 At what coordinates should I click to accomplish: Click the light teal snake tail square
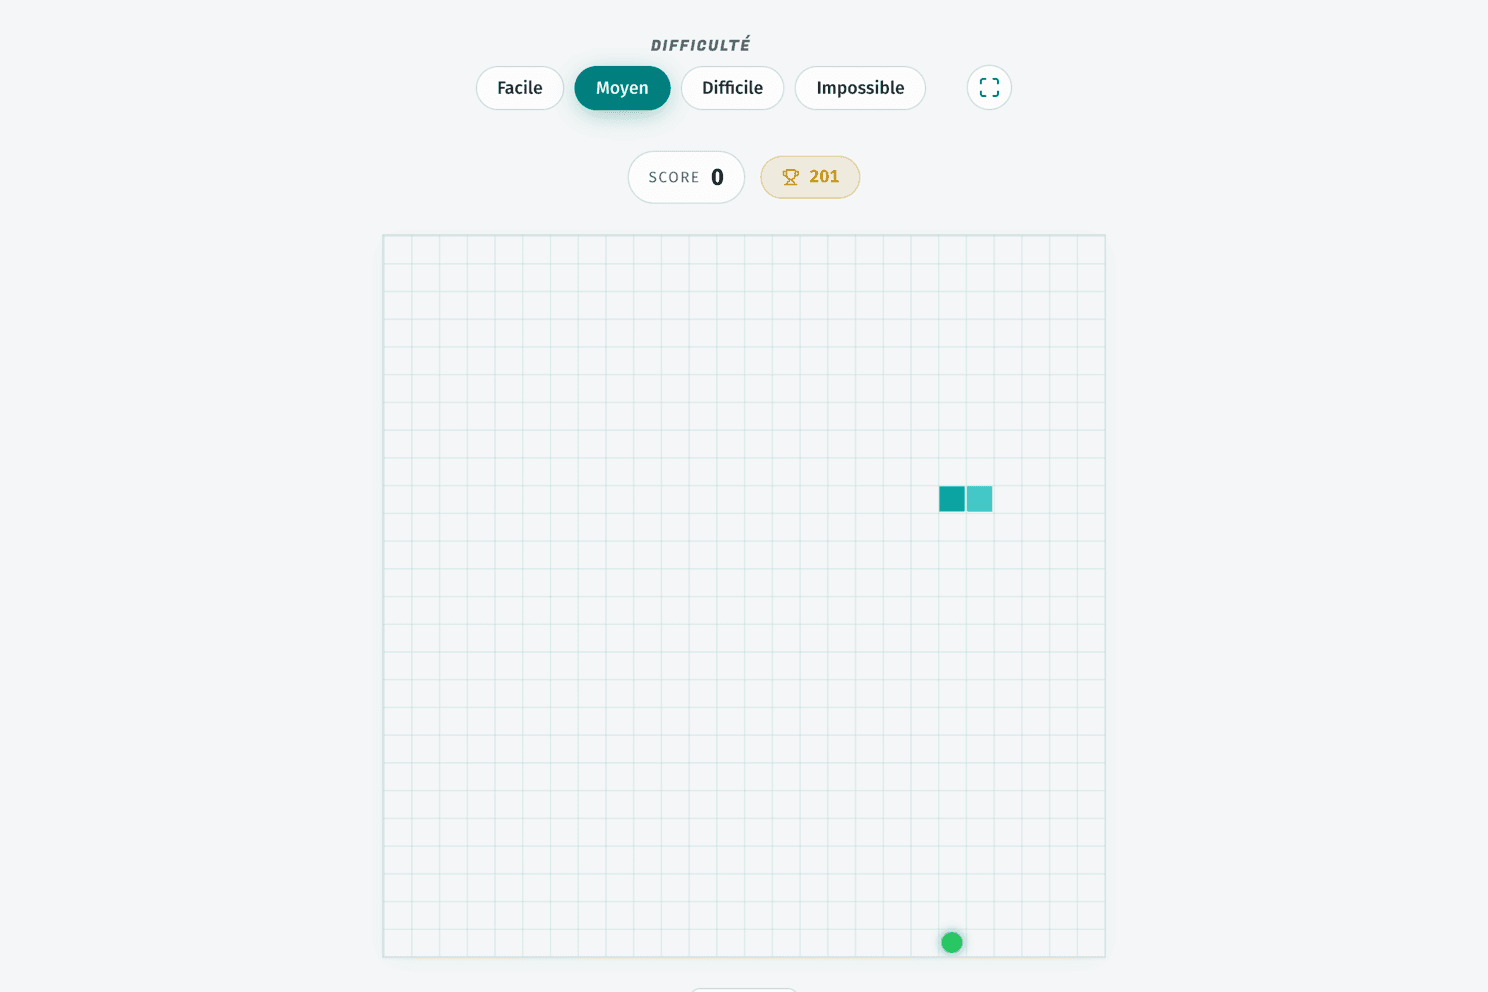click(x=980, y=499)
